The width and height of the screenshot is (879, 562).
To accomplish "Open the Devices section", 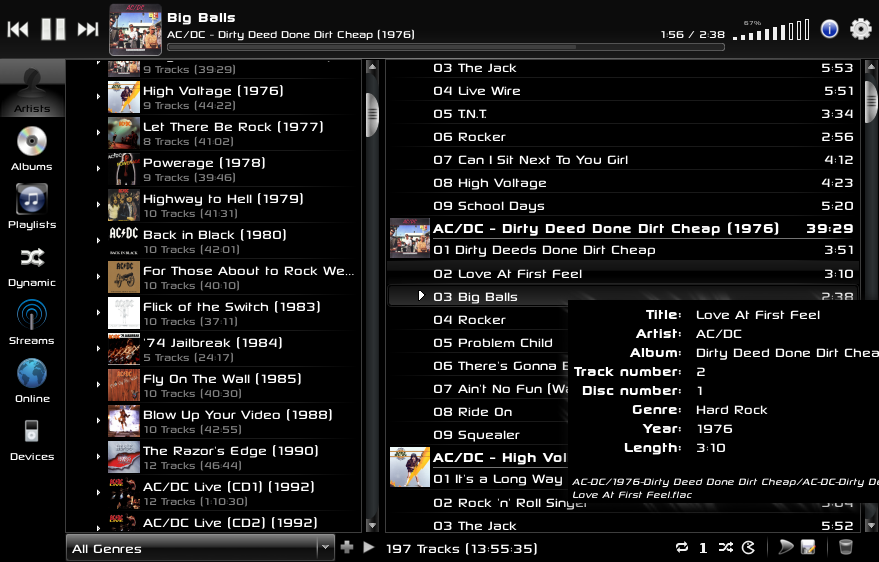I will tap(32, 439).
